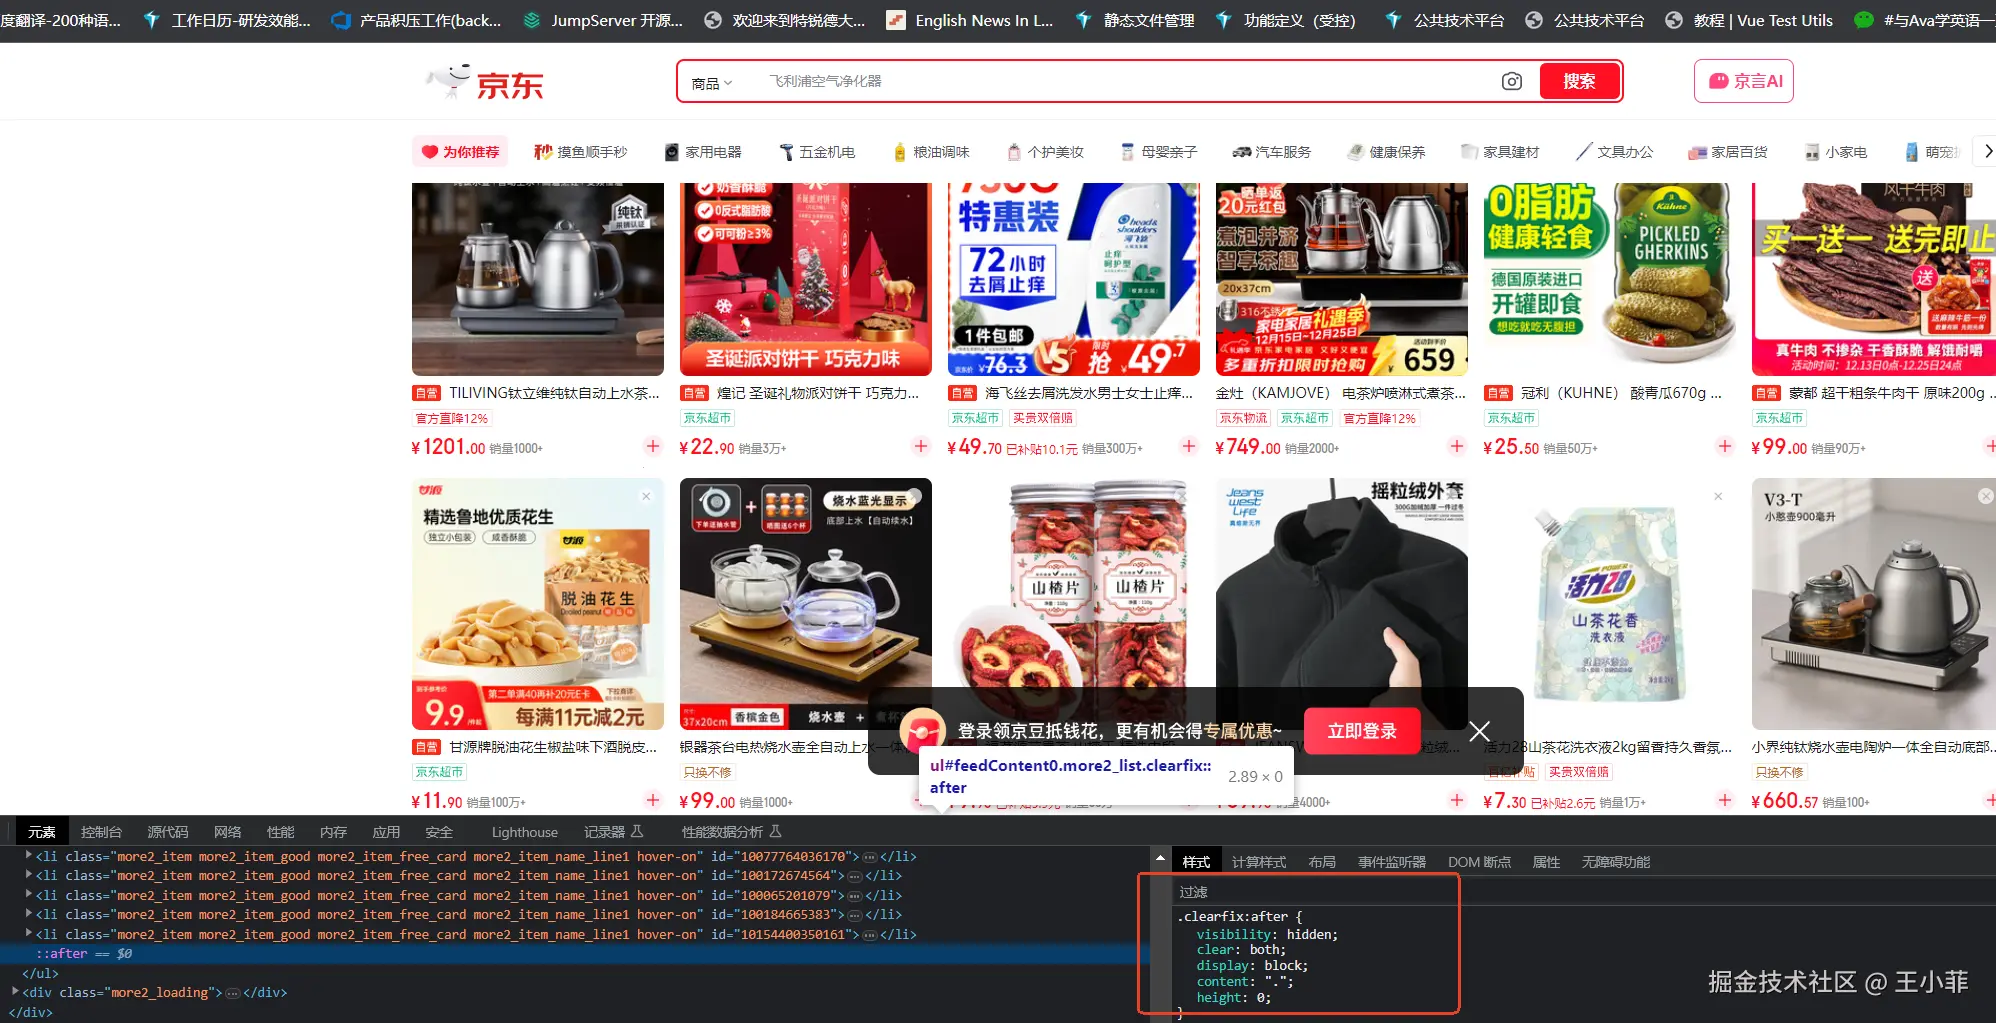
Task: Click the ¥1201.00 price text
Action: [x=449, y=447]
